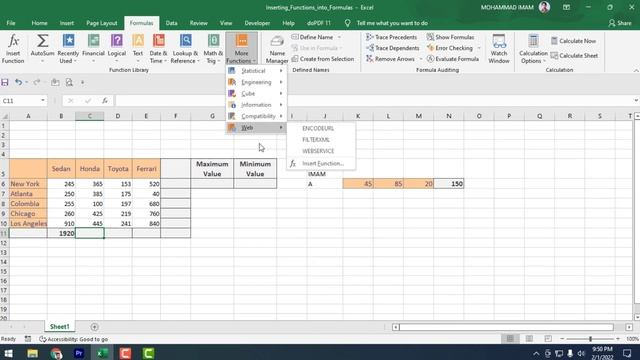640x360 pixels.
Task: Open Calculation Options menu
Action: click(533, 49)
